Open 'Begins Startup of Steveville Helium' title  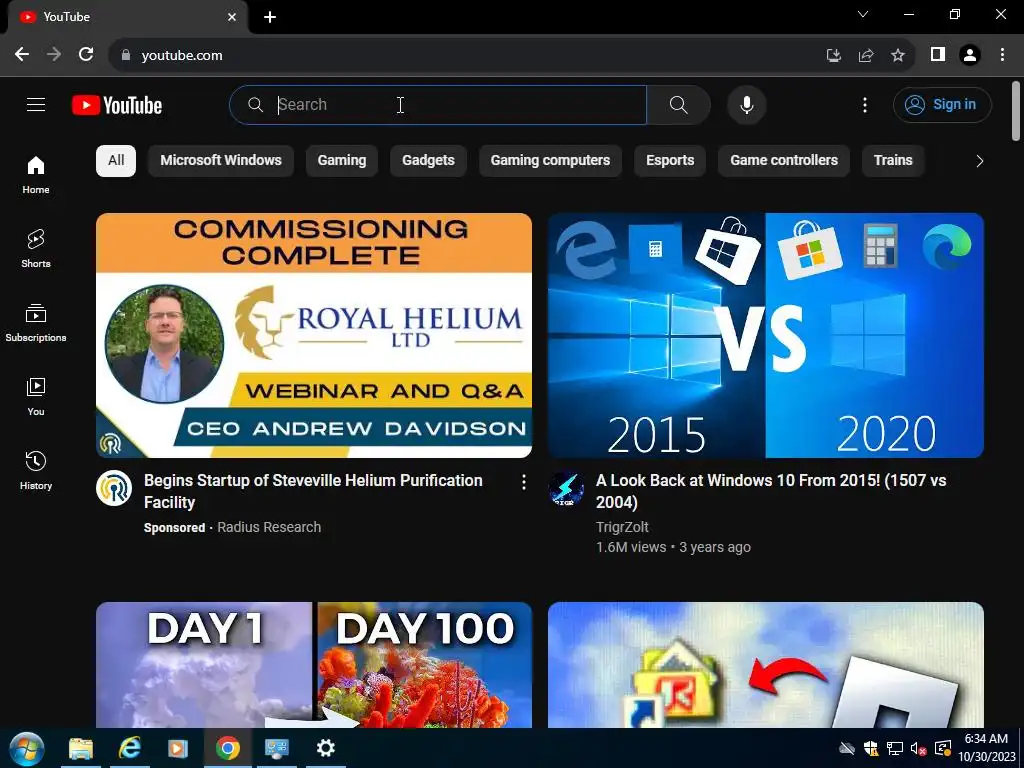pos(313,491)
